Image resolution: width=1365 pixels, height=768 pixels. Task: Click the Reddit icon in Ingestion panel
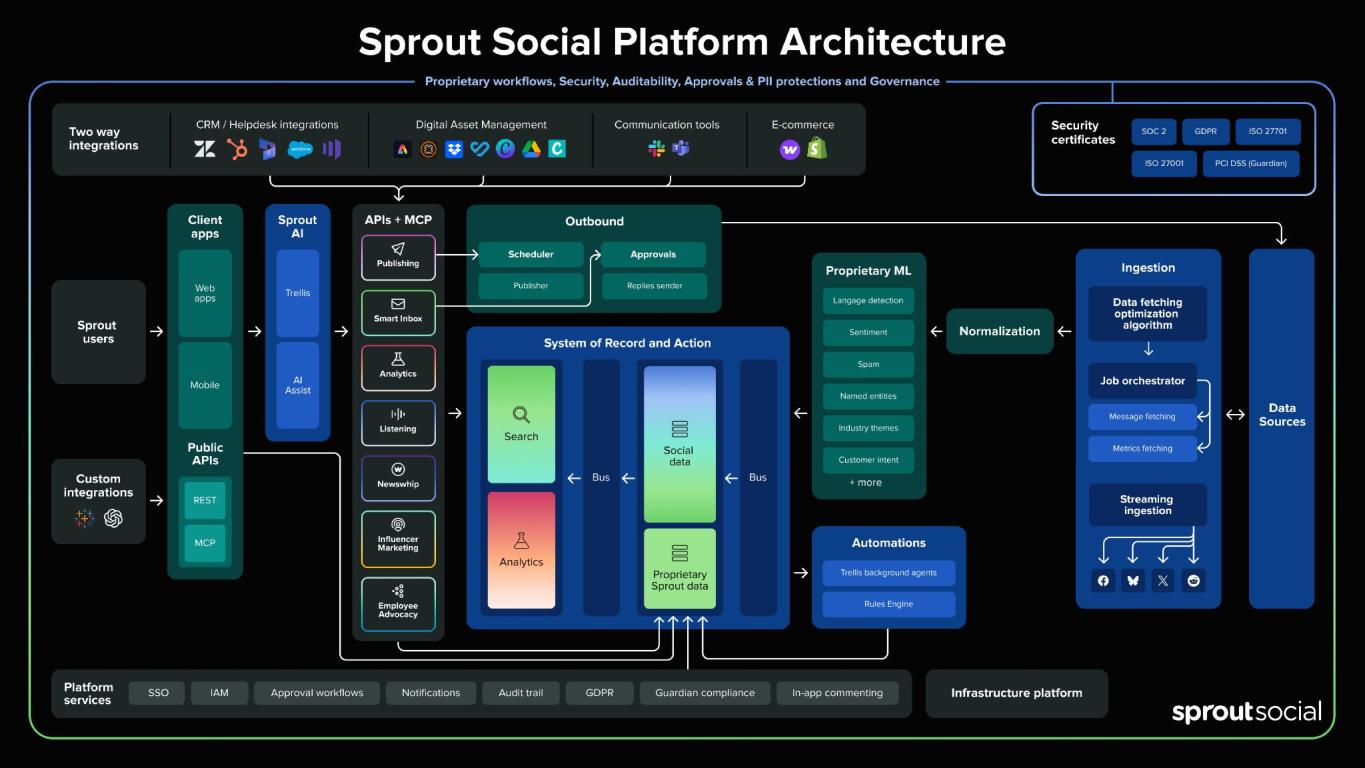(x=1193, y=581)
